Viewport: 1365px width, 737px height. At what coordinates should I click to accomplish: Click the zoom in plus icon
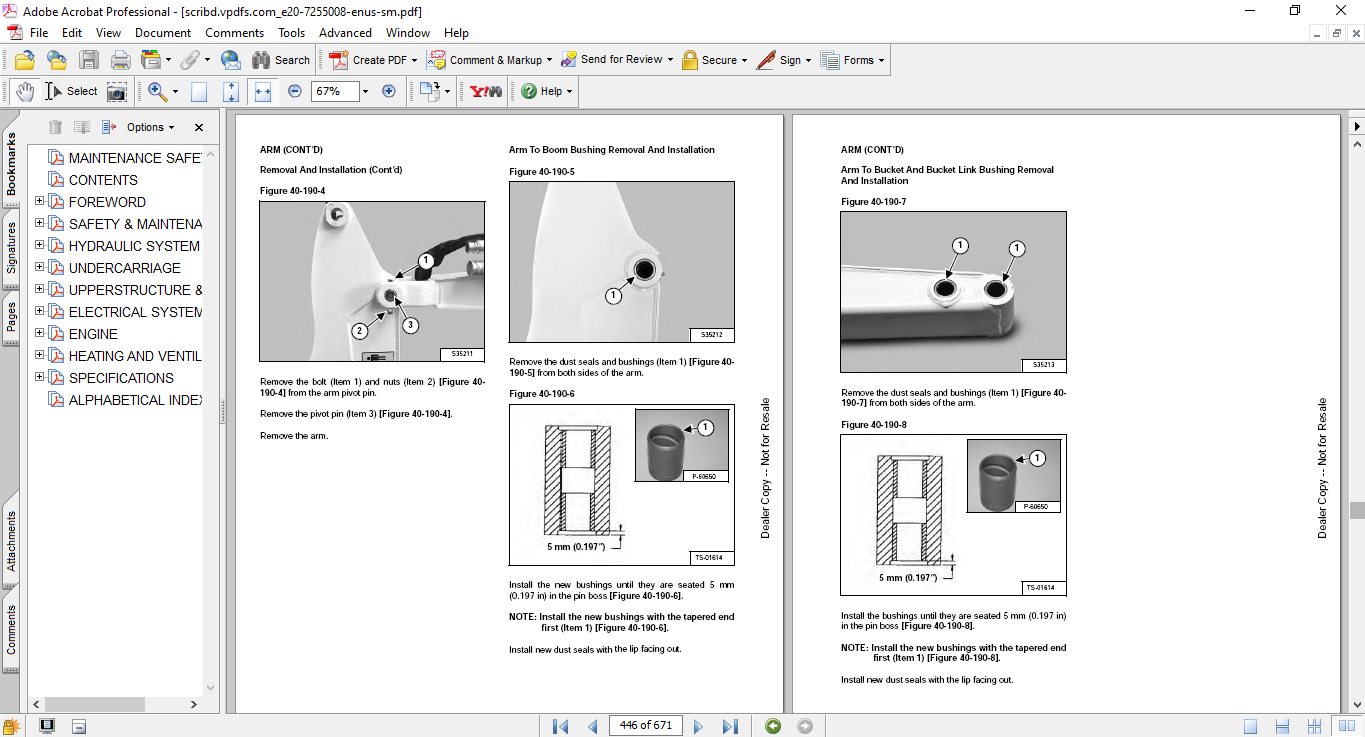coord(389,91)
